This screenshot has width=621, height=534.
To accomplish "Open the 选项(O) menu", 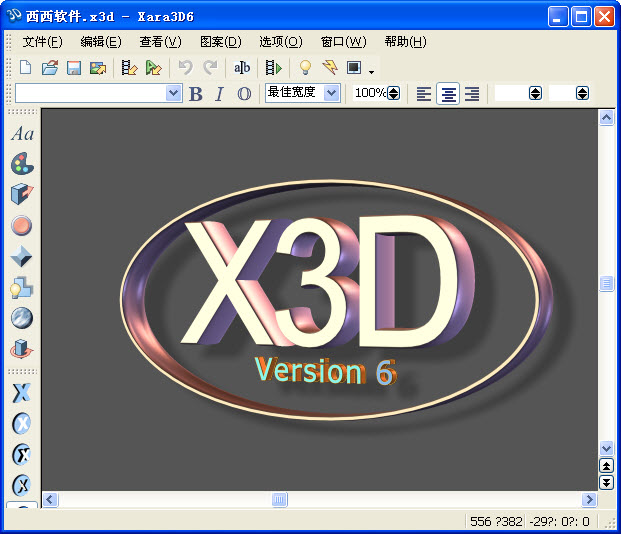I will pyautogui.click(x=280, y=42).
